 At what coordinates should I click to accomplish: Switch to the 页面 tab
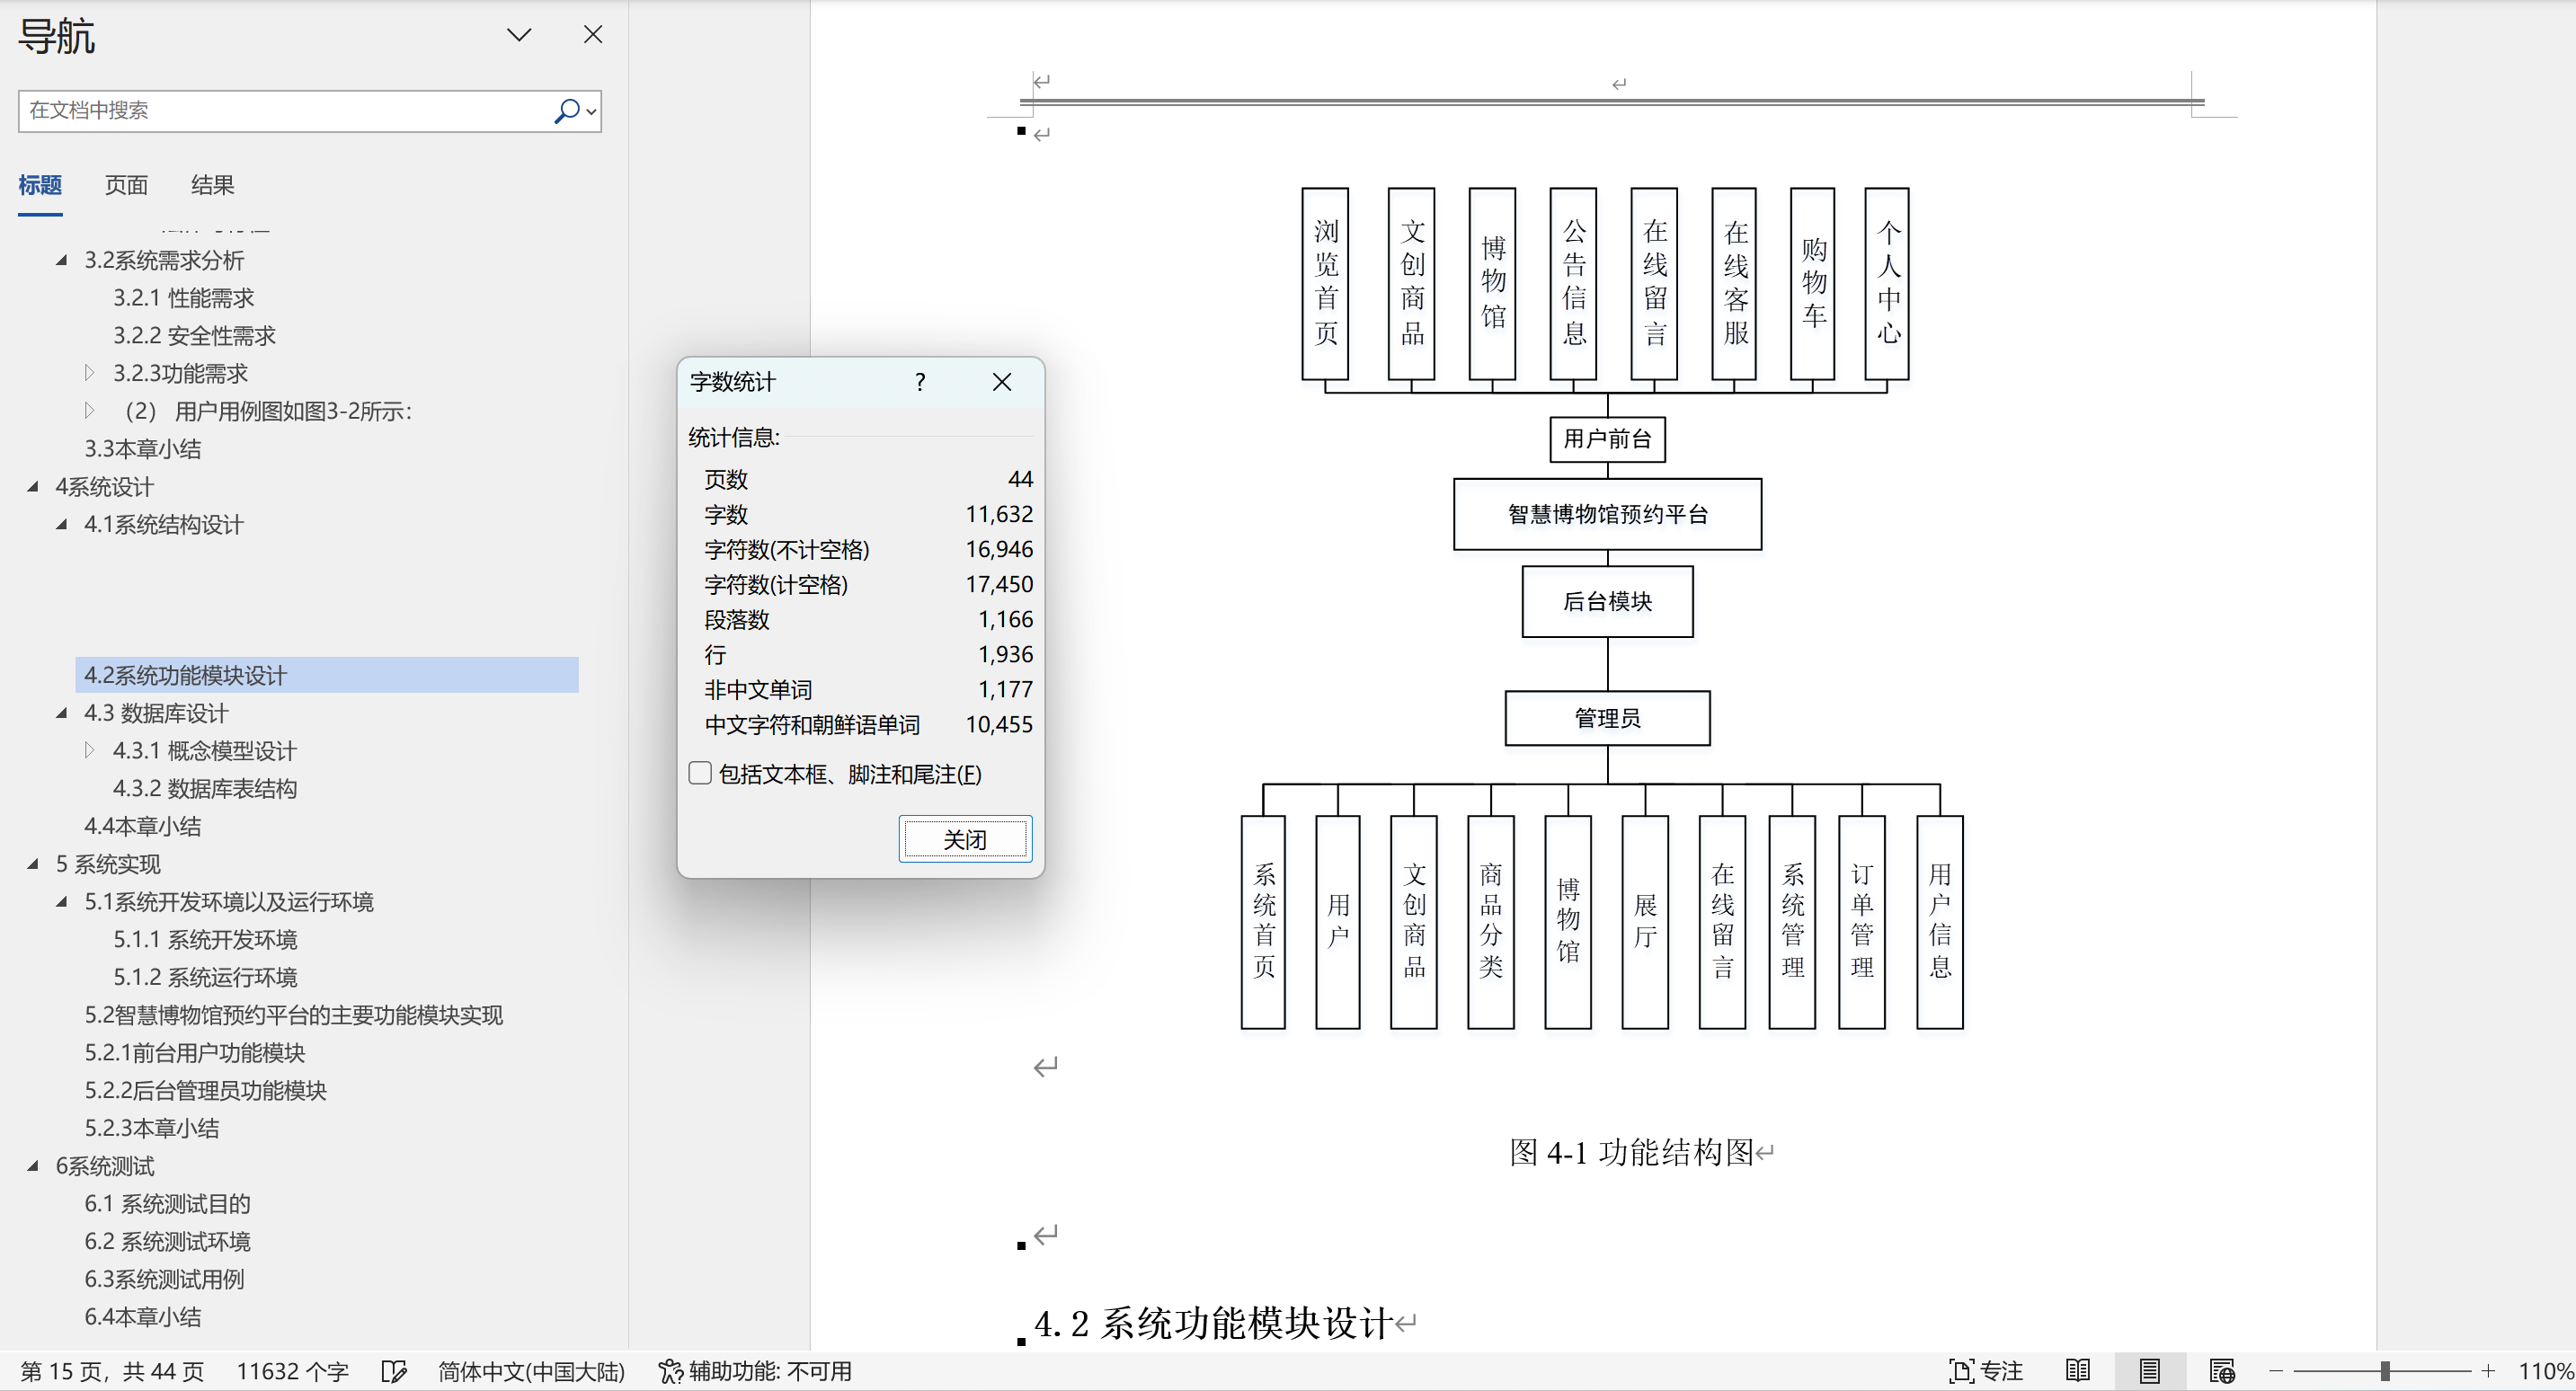[126, 185]
